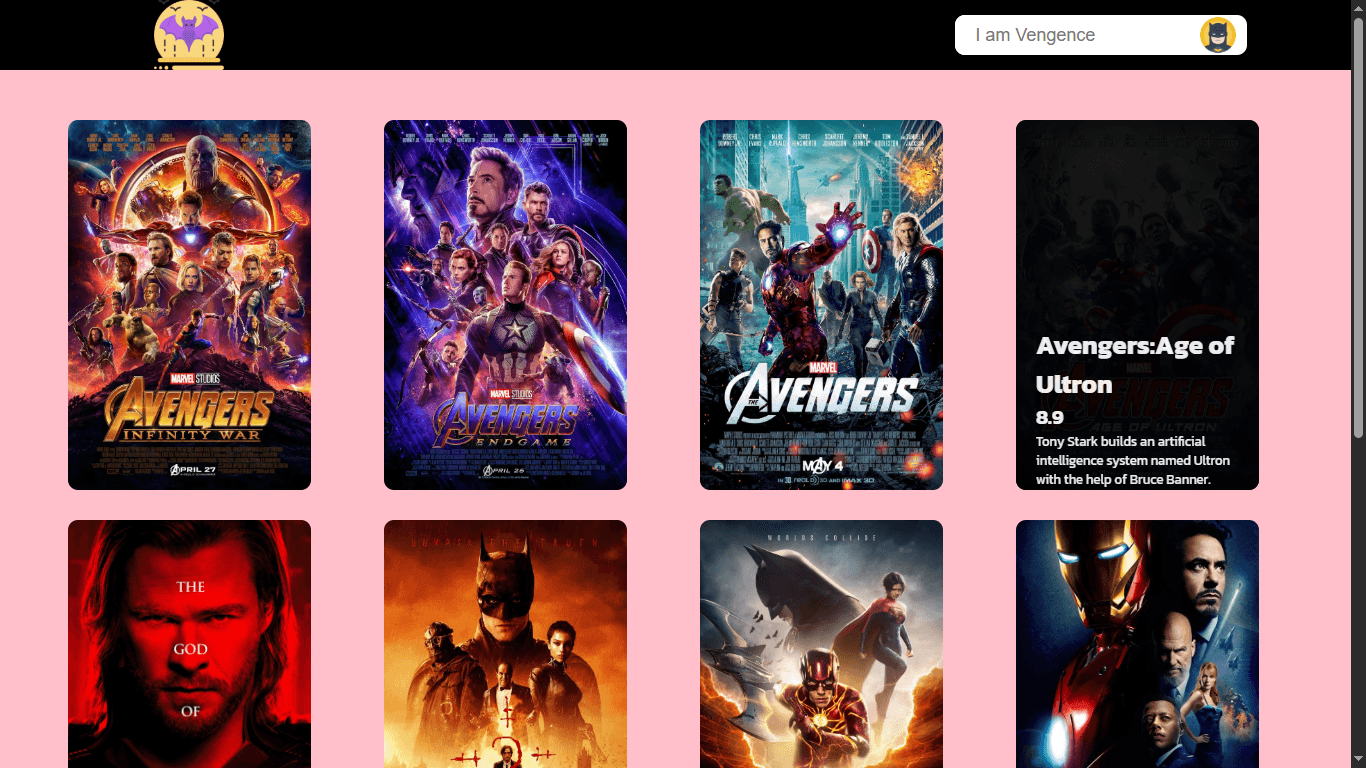Open the Avengers: Age of Ultron card
Image resolution: width=1366 pixels, height=768 pixels.
pos(1137,305)
